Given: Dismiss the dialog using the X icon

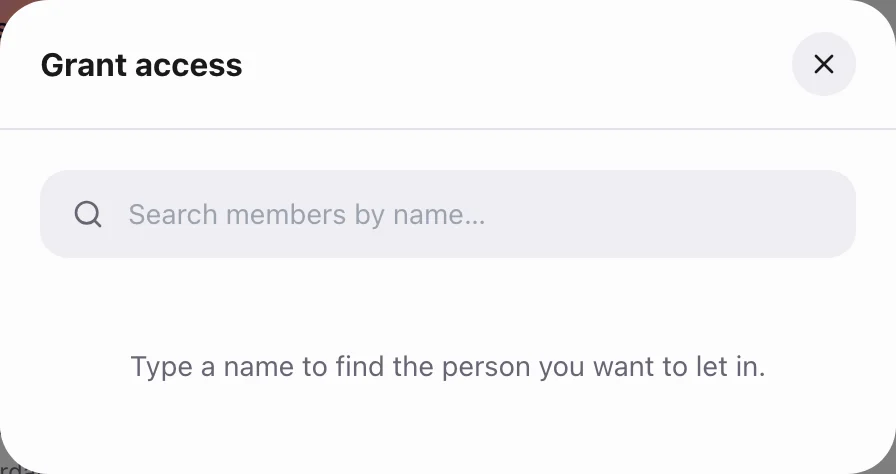Looking at the screenshot, I should 823,64.
